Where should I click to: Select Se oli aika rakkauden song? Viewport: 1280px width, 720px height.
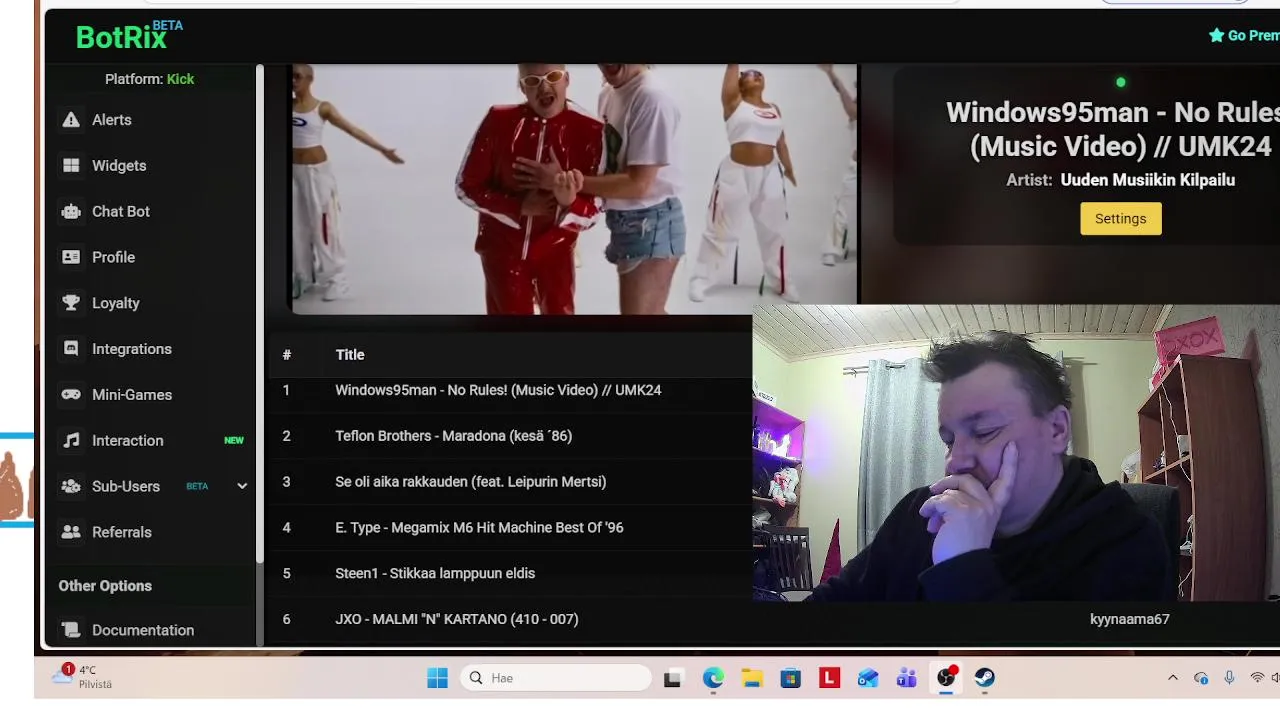point(510,483)
